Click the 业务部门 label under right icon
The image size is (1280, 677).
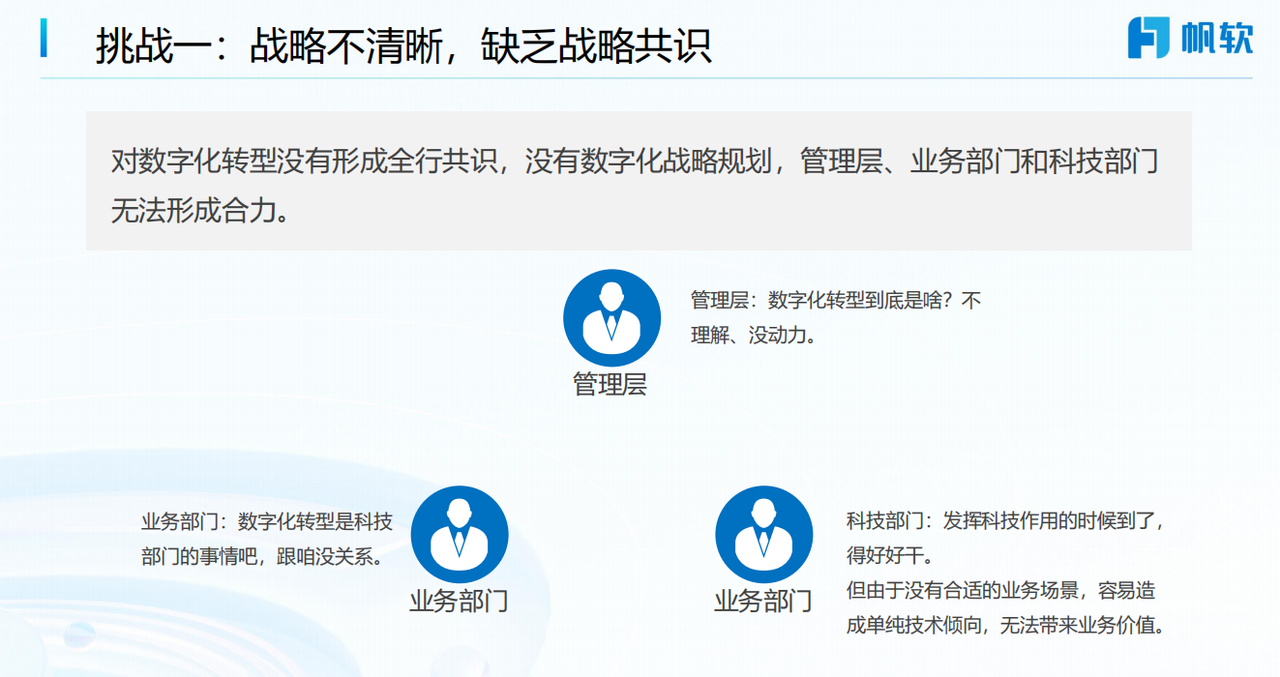point(763,602)
